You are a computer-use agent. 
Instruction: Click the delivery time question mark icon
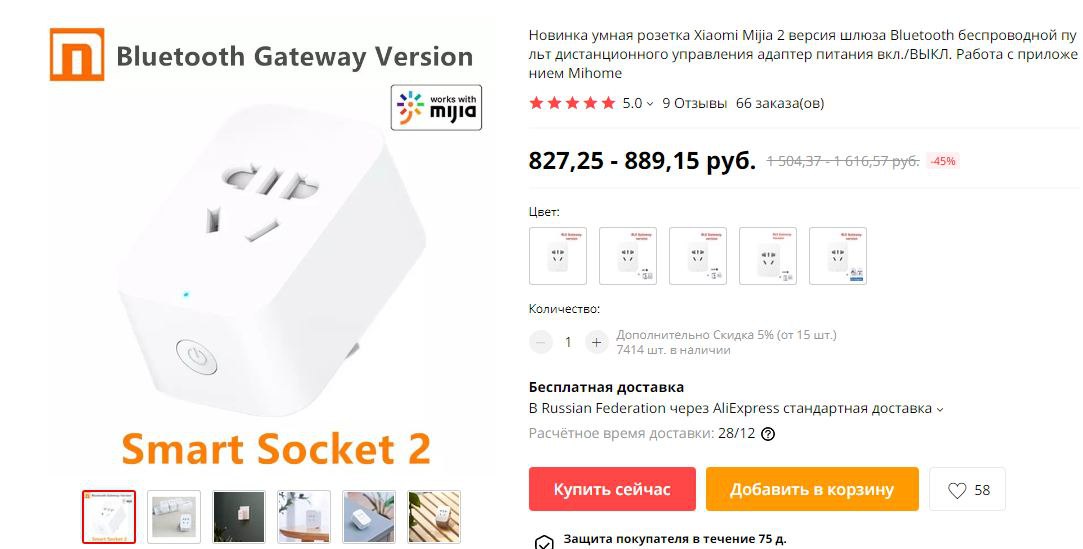(767, 434)
